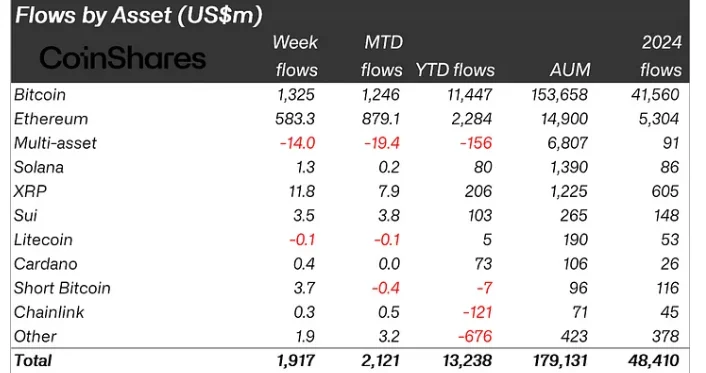Select the total 2024 flows 48,410
Image resolution: width=706 pixels, height=373 pixels.
pos(653,360)
